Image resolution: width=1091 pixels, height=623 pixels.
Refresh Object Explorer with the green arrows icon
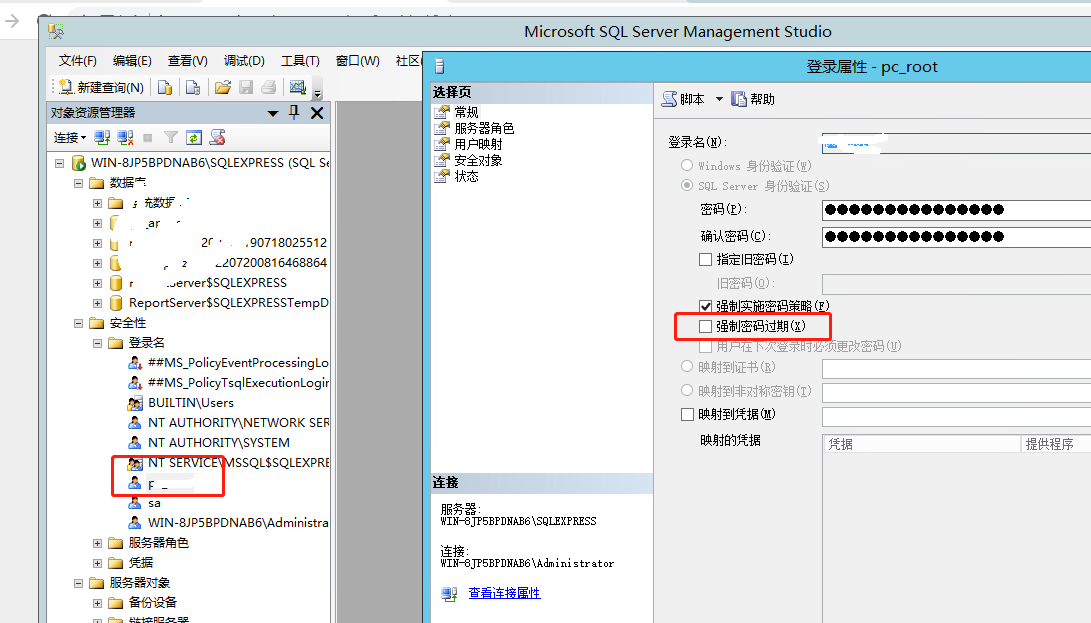coord(194,138)
